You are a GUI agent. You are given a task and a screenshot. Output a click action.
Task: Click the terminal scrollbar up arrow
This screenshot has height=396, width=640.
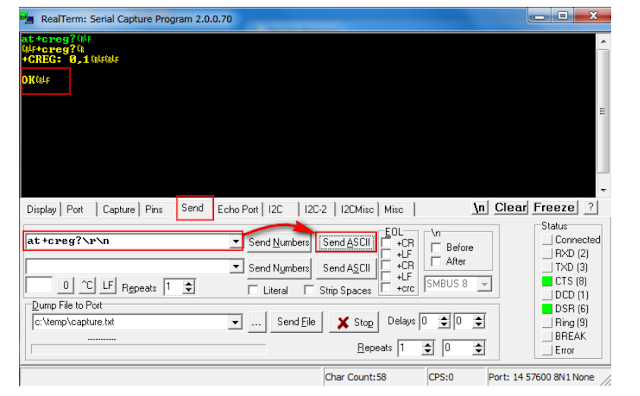[603, 42]
